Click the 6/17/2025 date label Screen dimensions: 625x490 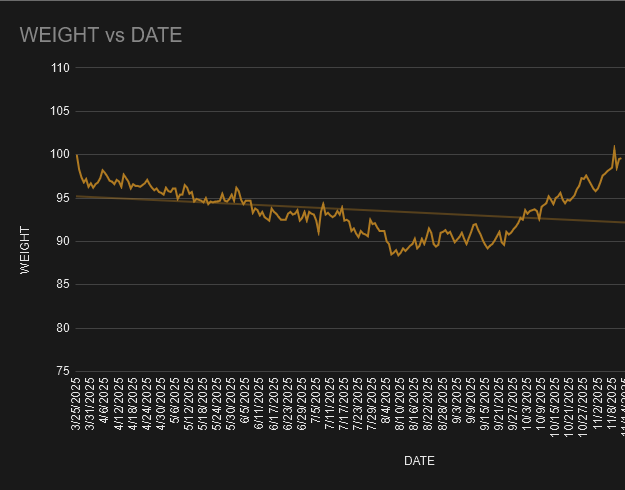click(x=273, y=404)
